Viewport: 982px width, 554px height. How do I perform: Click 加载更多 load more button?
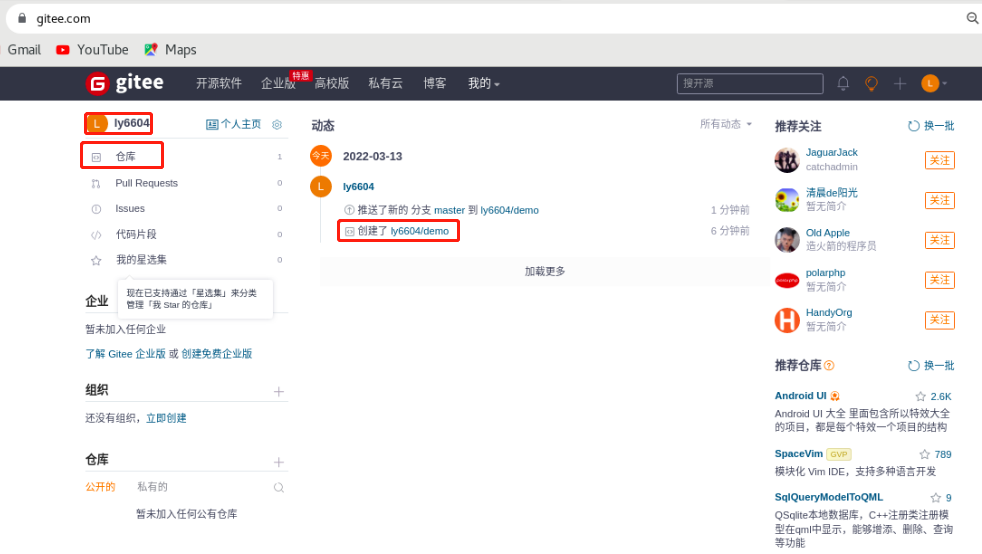[x=544, y=271]
